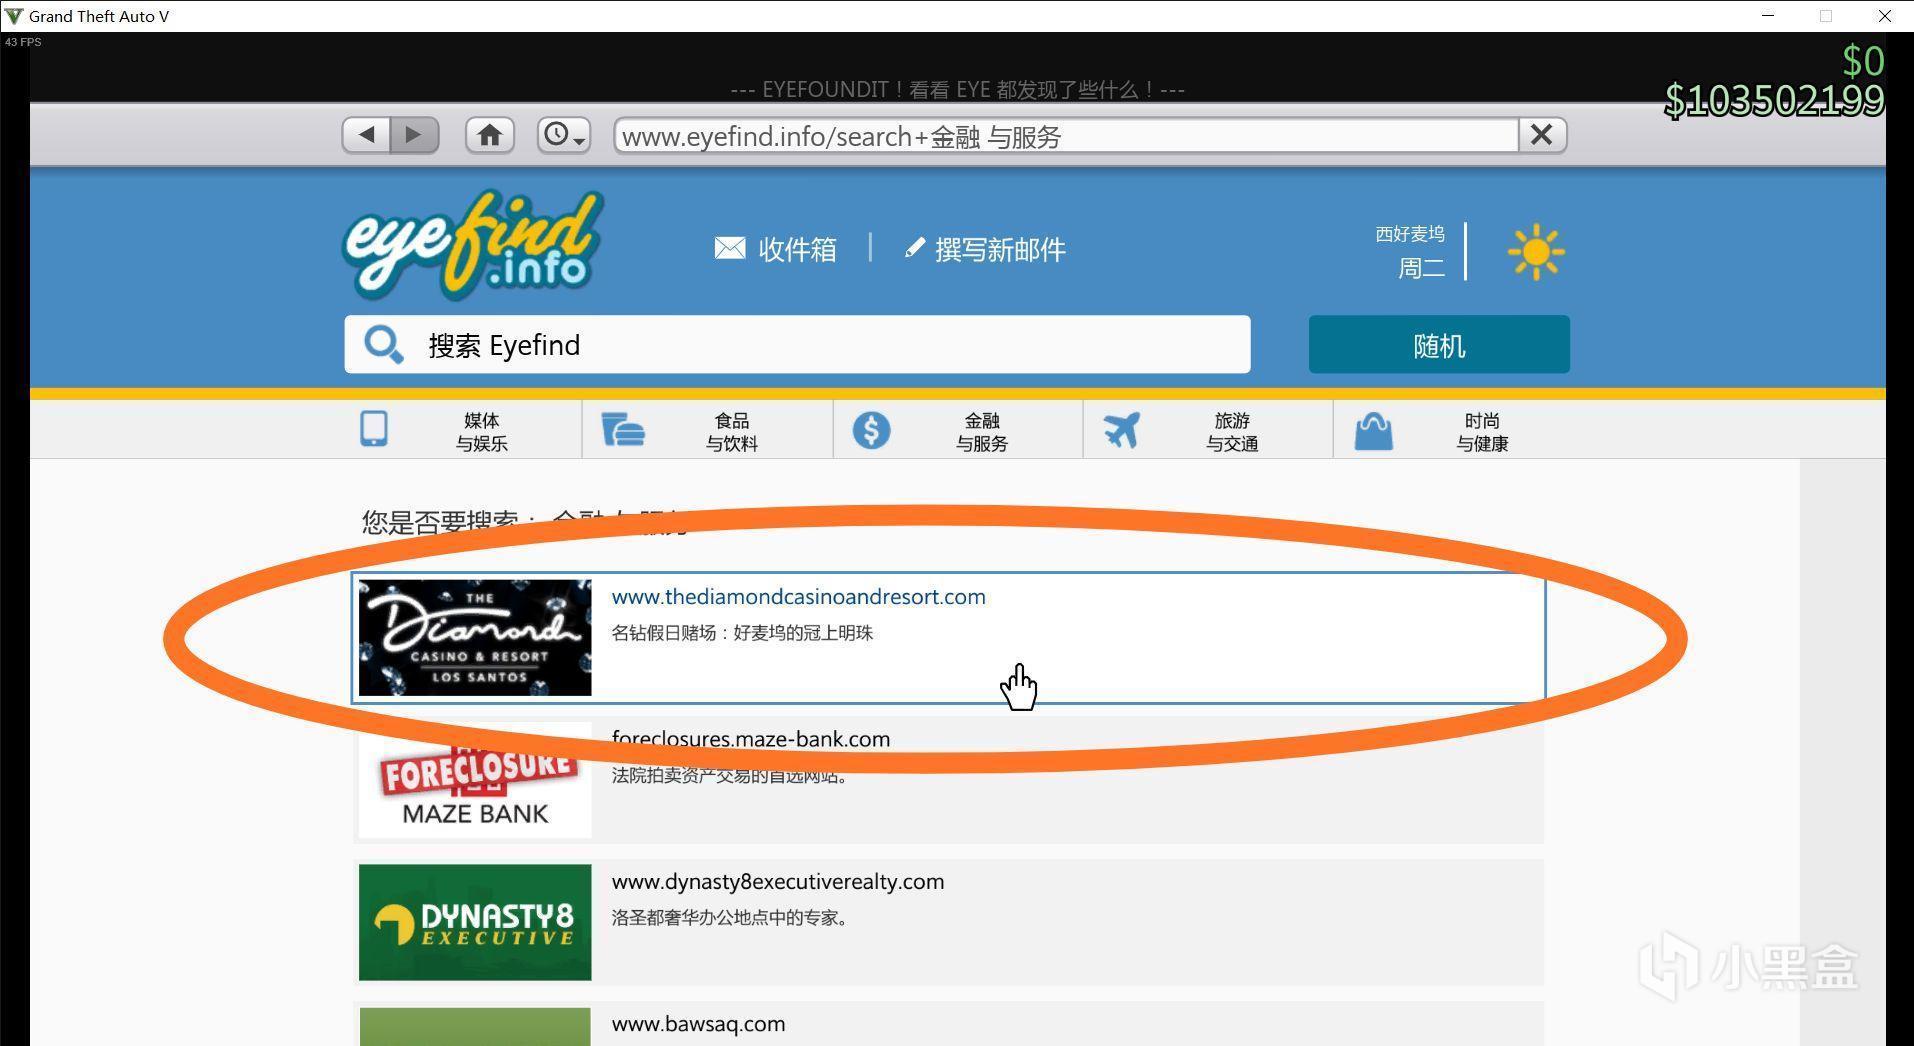Open www.thediamondcasinoandresort.com link
This screenshot has height=1046, width=1914.
pos(798,597)
